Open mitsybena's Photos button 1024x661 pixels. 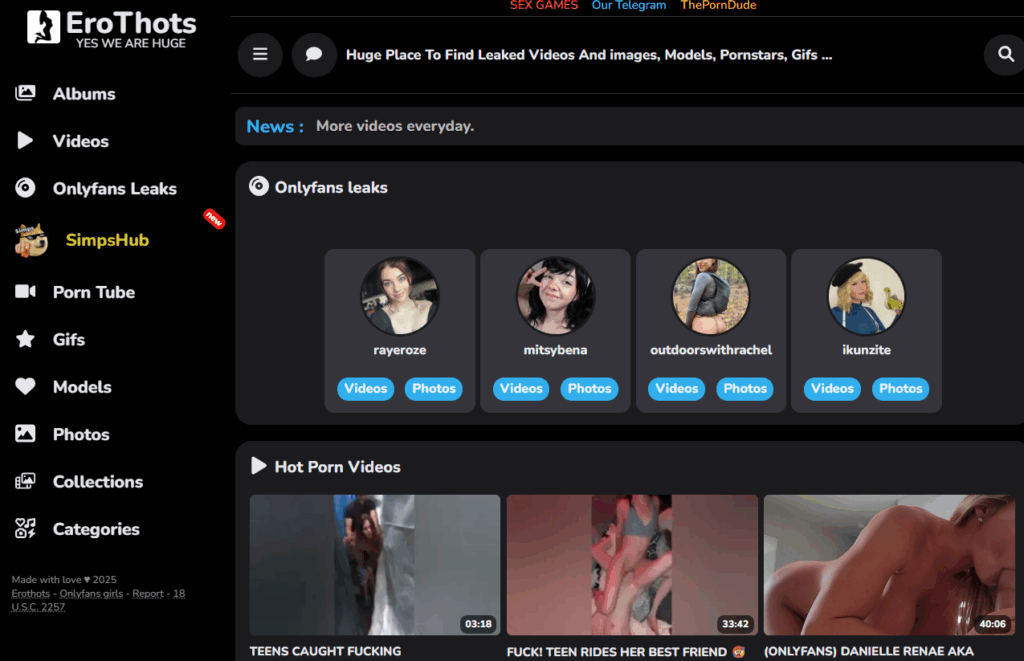pos(589,389)
